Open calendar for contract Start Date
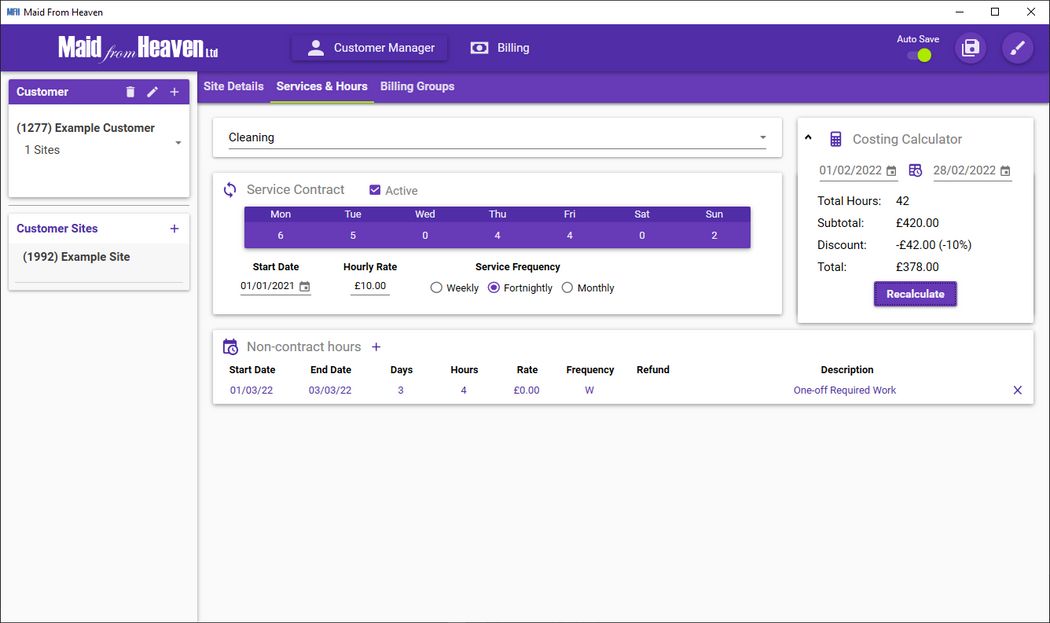Viewport: 1050px width, 623px height. coord(305,287)
